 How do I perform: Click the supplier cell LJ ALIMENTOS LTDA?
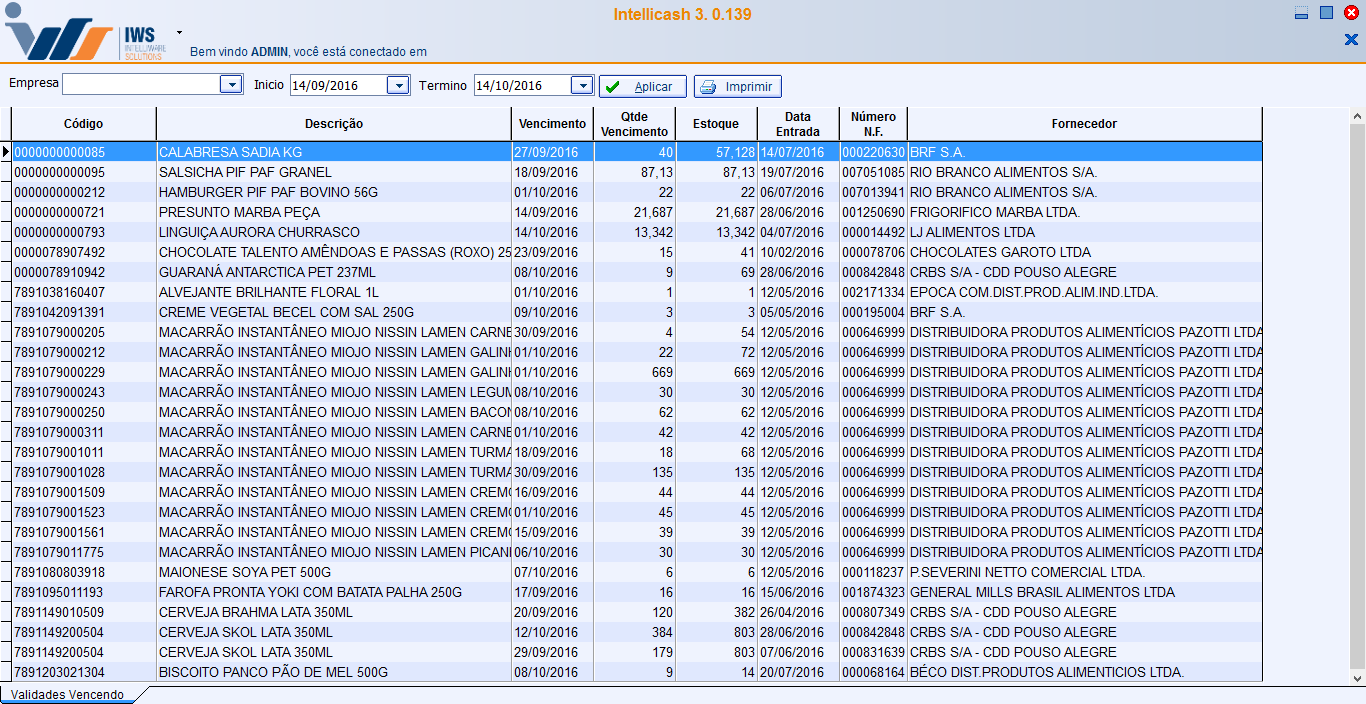click(x=1085, y=232)
